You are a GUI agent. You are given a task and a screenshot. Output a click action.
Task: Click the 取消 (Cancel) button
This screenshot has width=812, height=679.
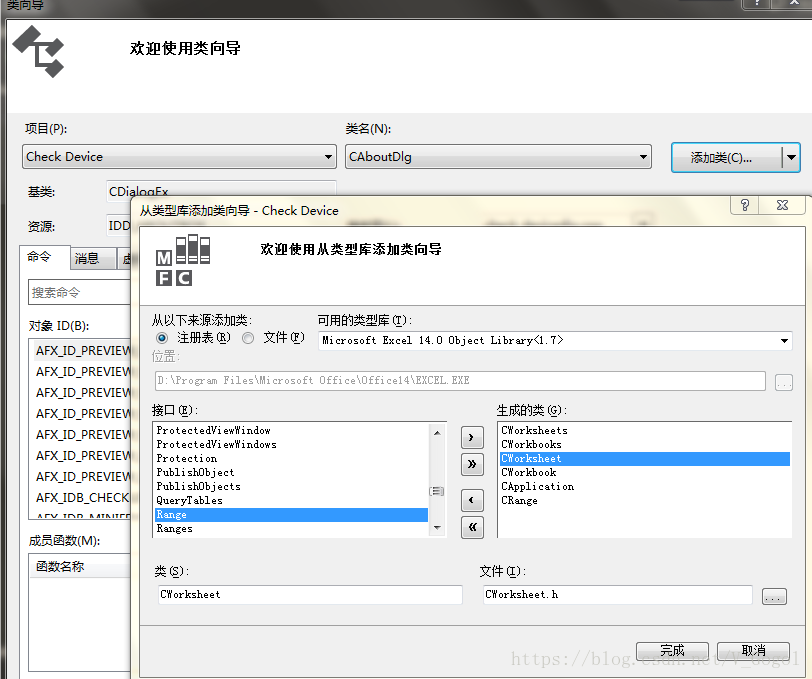[x=753, y=651]
